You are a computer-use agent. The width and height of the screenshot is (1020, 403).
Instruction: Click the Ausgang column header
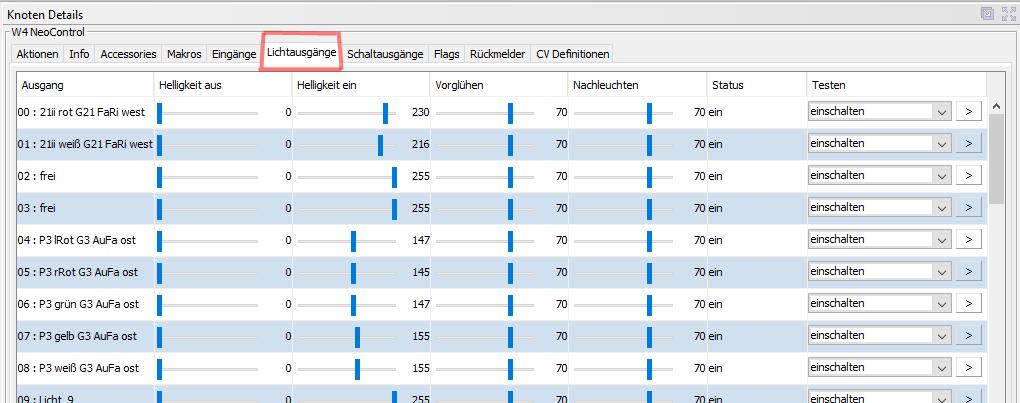pos(85,85)
